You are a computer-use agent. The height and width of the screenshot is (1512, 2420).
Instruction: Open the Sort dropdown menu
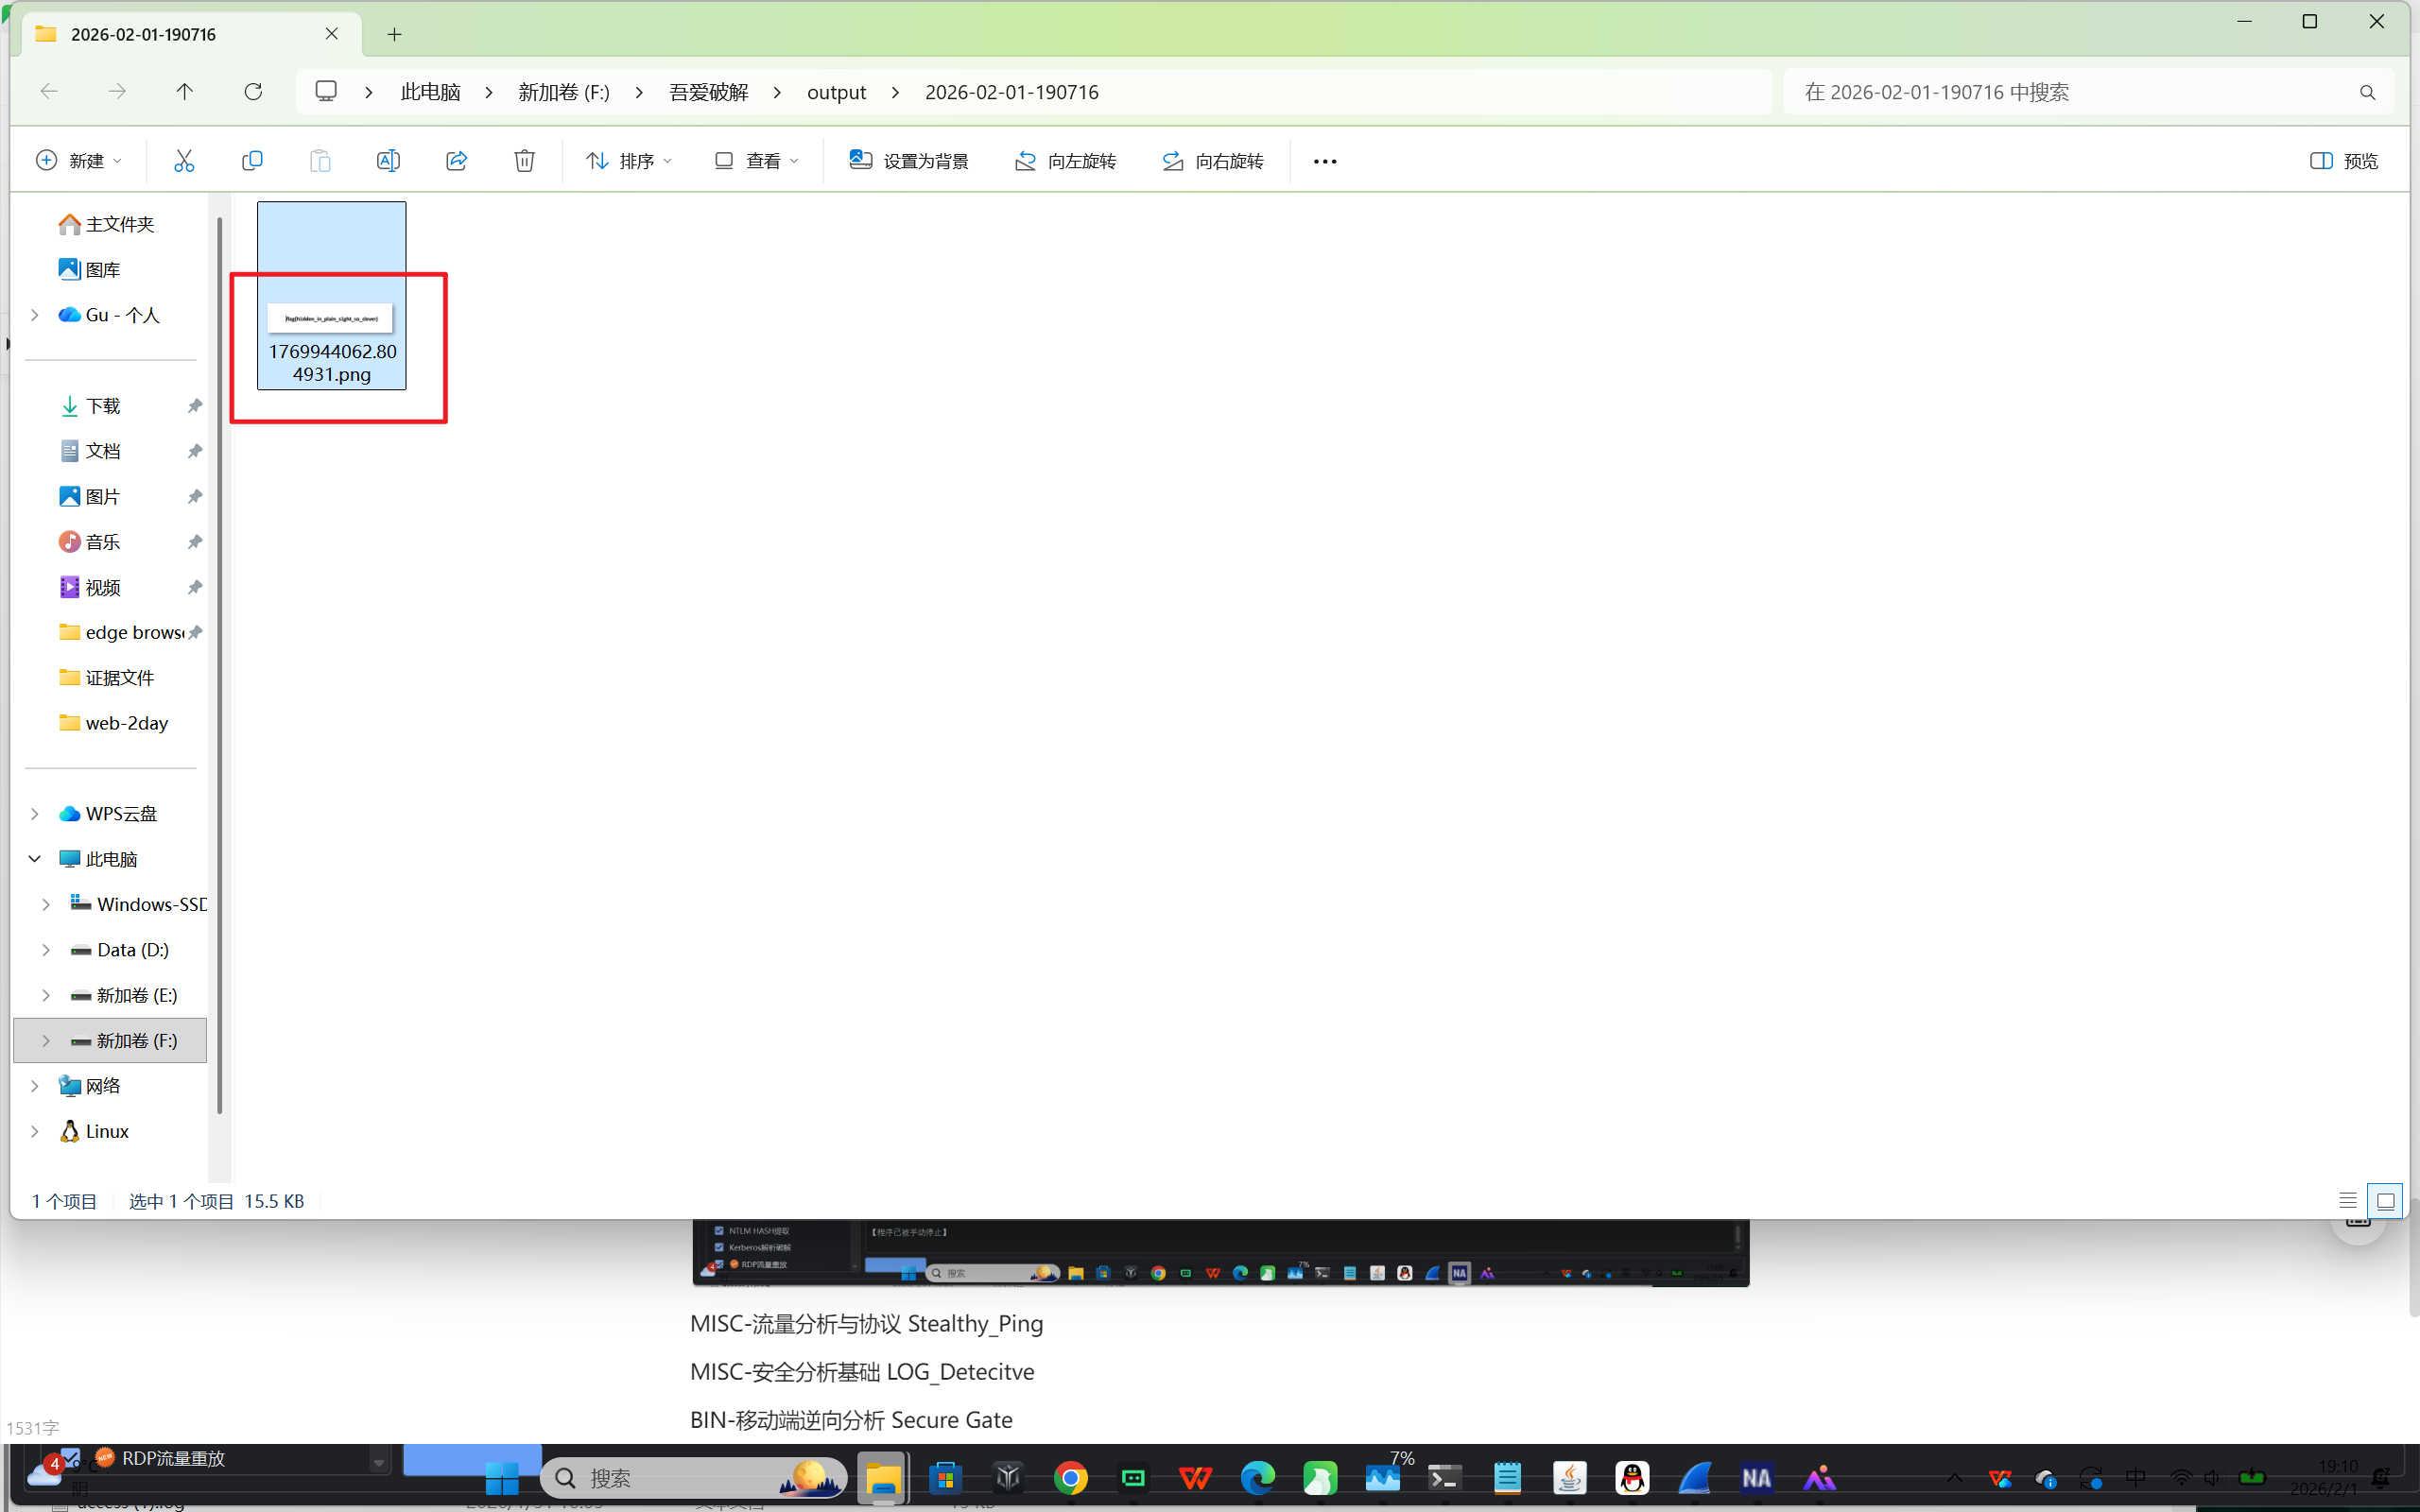[x=628, y=161]
